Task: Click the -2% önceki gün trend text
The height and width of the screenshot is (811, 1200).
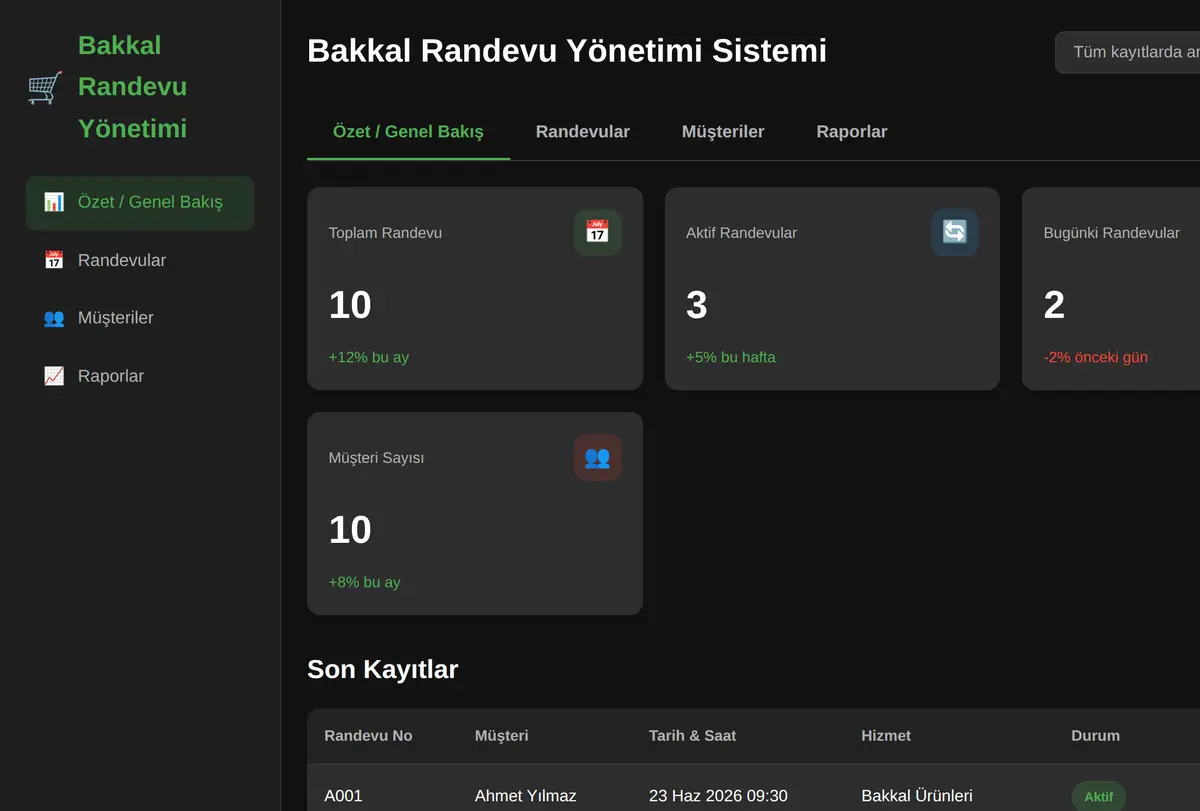Action: click(x=1096, y=357)
